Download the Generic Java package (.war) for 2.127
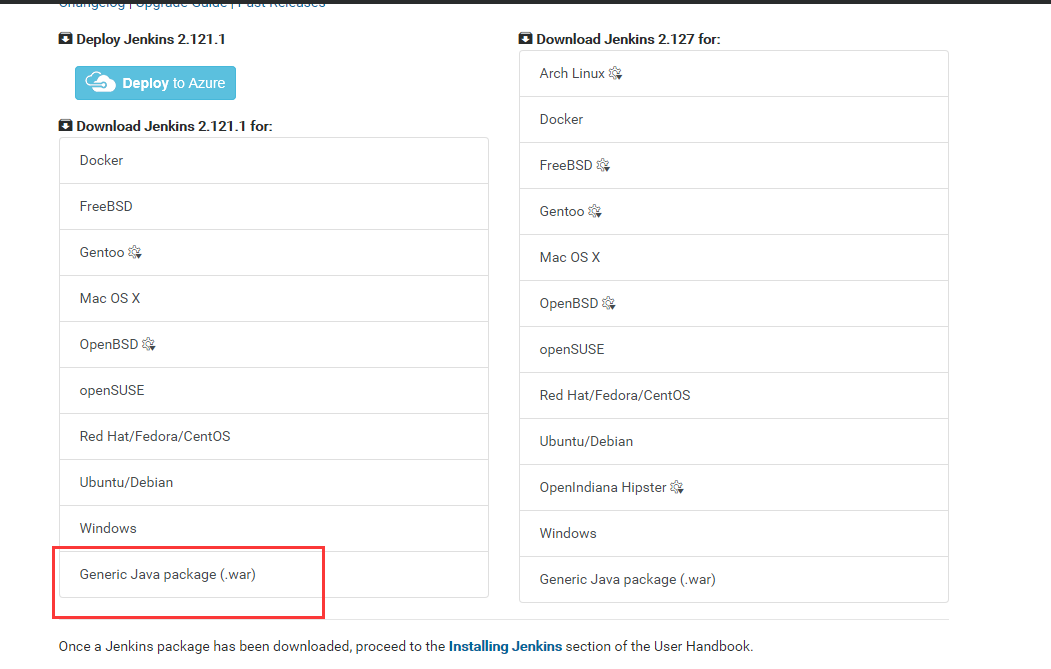The height and width of the screenshot is (669, 1051). coord(734,579)
